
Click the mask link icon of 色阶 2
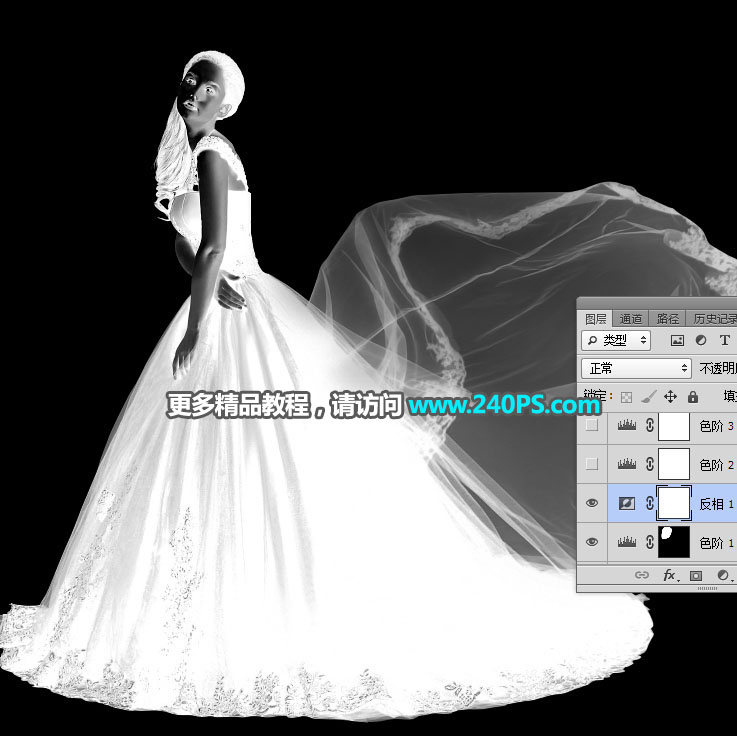[x=650, y=464]
